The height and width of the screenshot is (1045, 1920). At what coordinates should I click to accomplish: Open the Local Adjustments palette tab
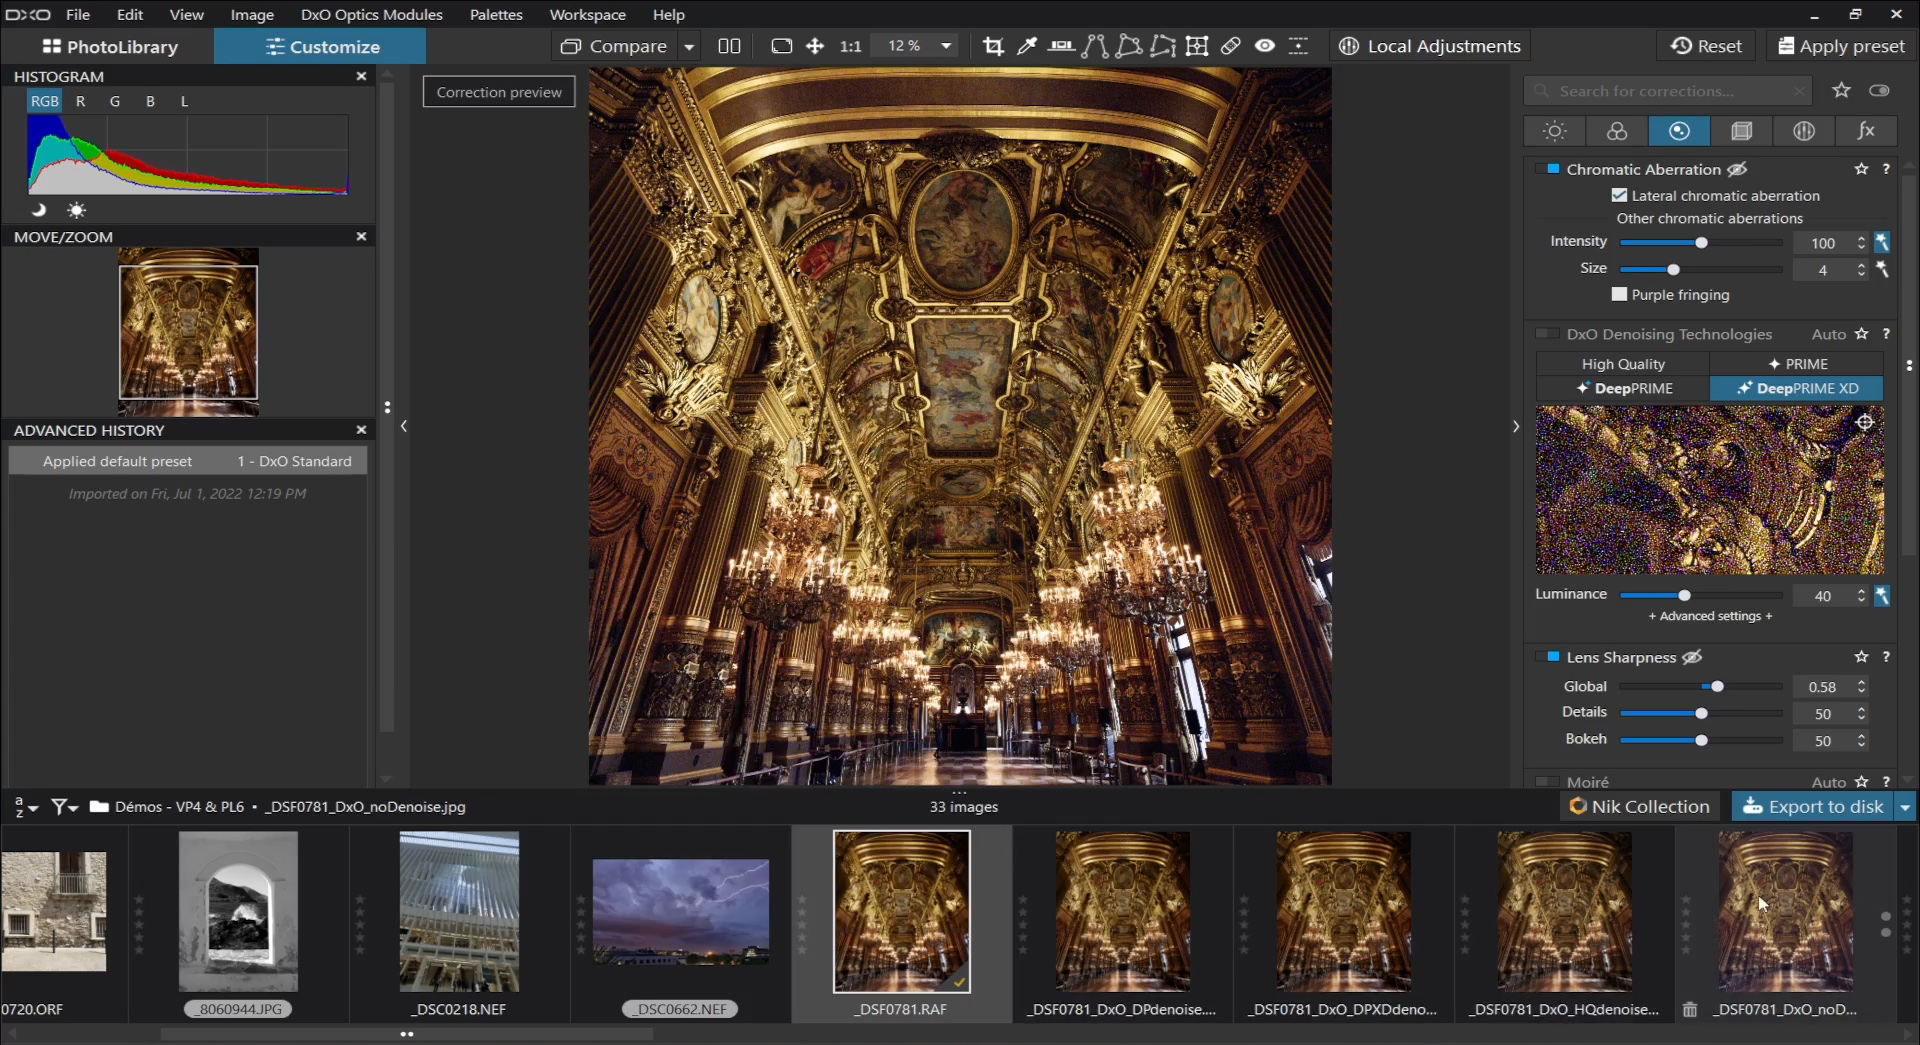[x=1804, y=131]
